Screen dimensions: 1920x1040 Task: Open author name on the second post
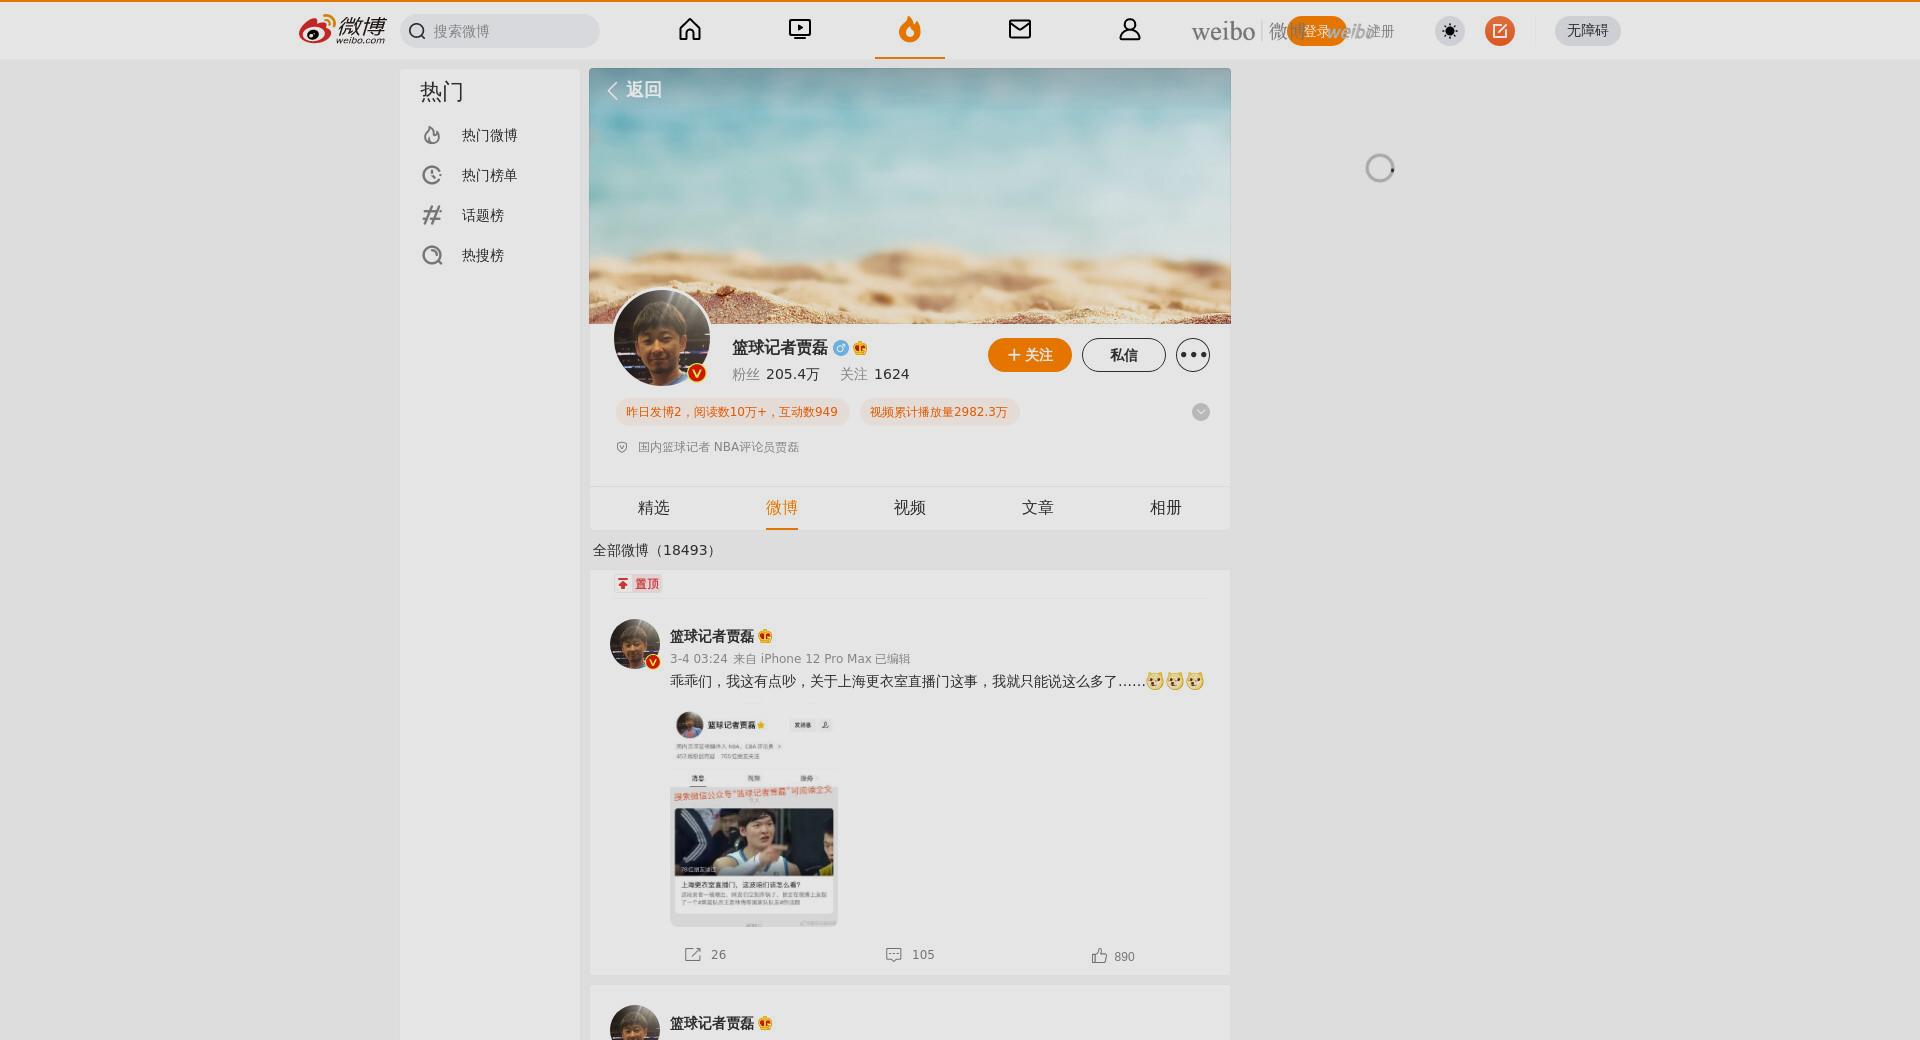click(x=712, y=1024)
